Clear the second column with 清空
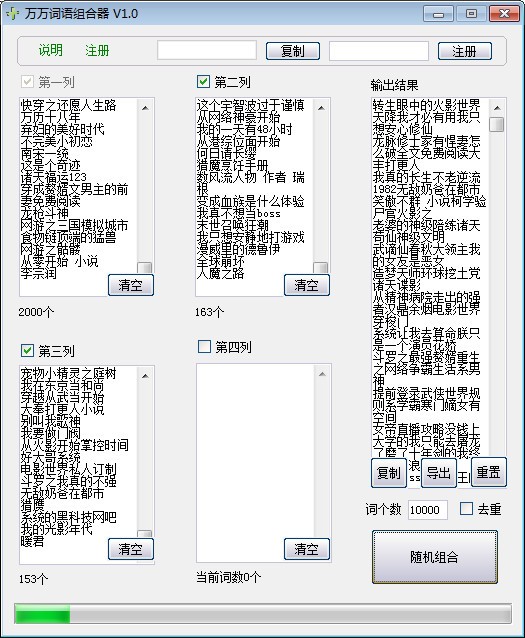 [306, 285]
